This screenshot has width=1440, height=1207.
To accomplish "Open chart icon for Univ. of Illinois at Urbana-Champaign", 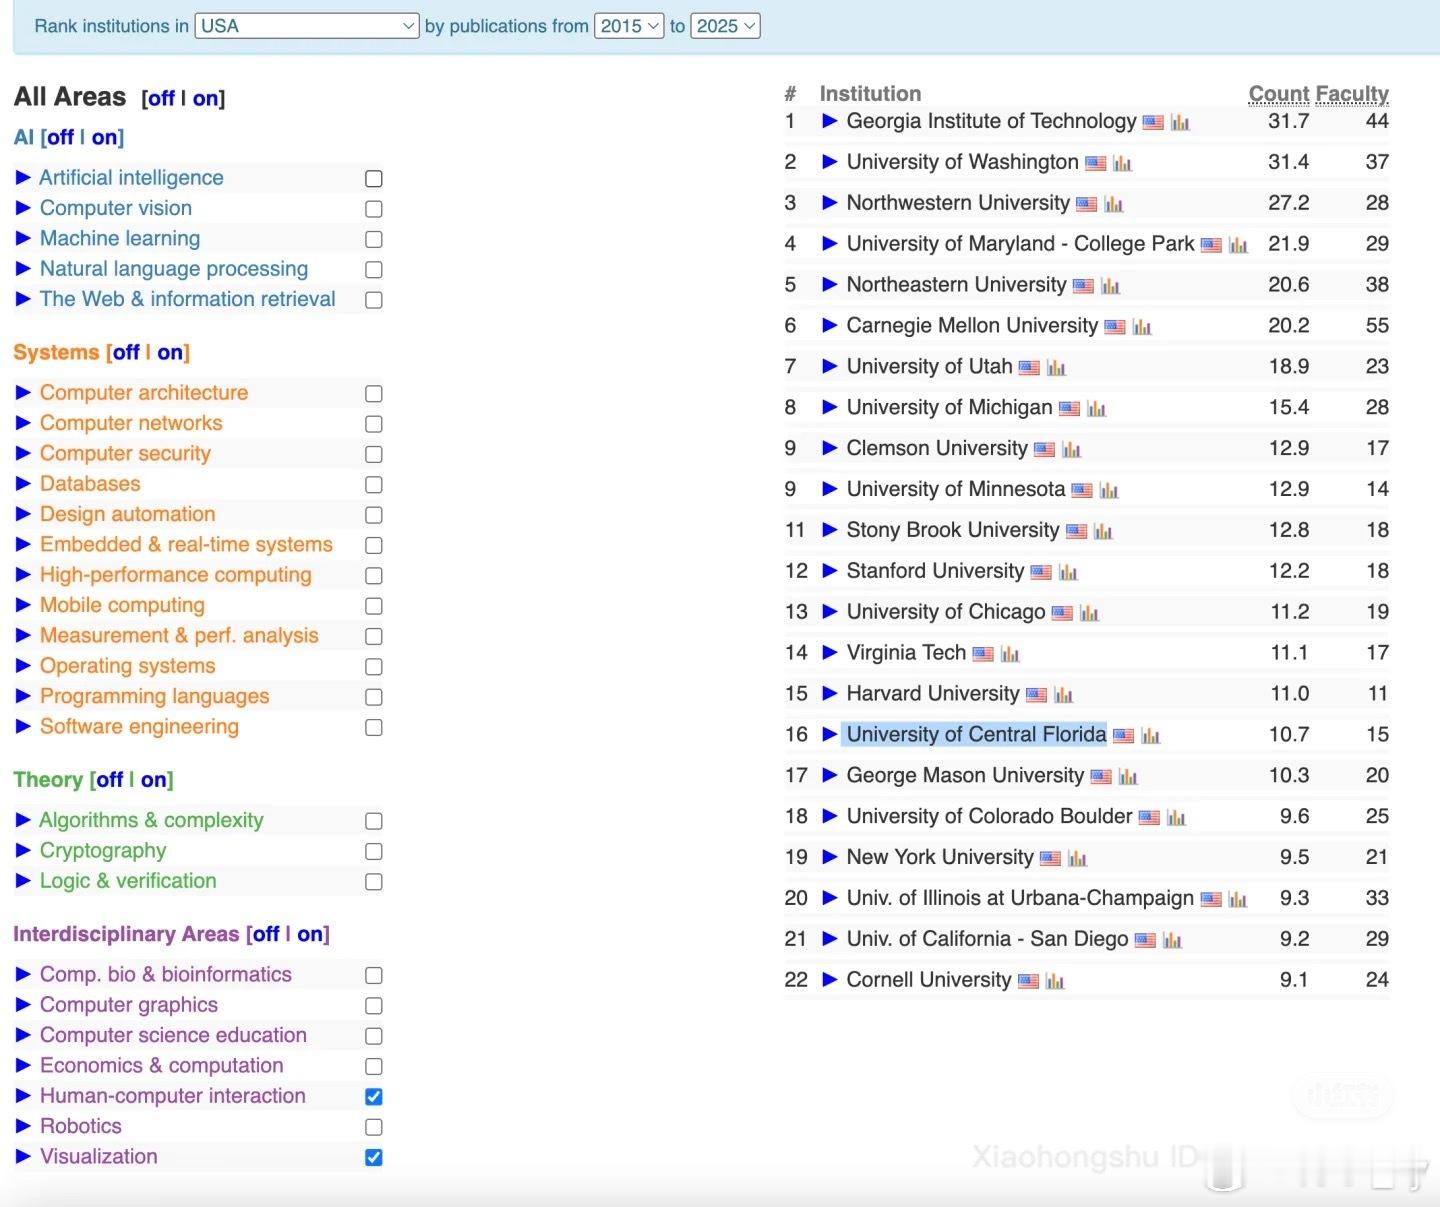I will [1237, 901].
